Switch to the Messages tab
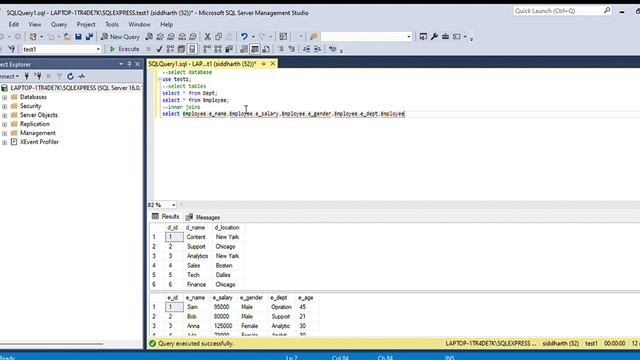Viewport: 640px width, 360px height. click(x=203, y=217)
